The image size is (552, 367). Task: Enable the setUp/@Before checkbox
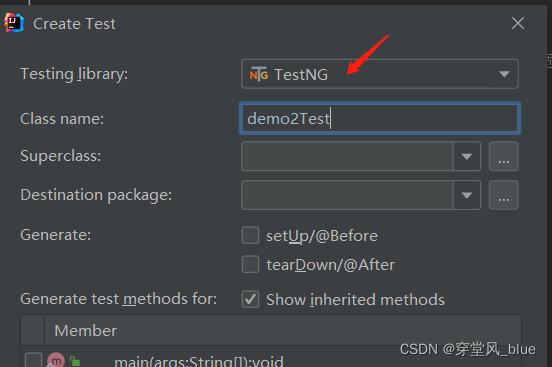[250, 235]
